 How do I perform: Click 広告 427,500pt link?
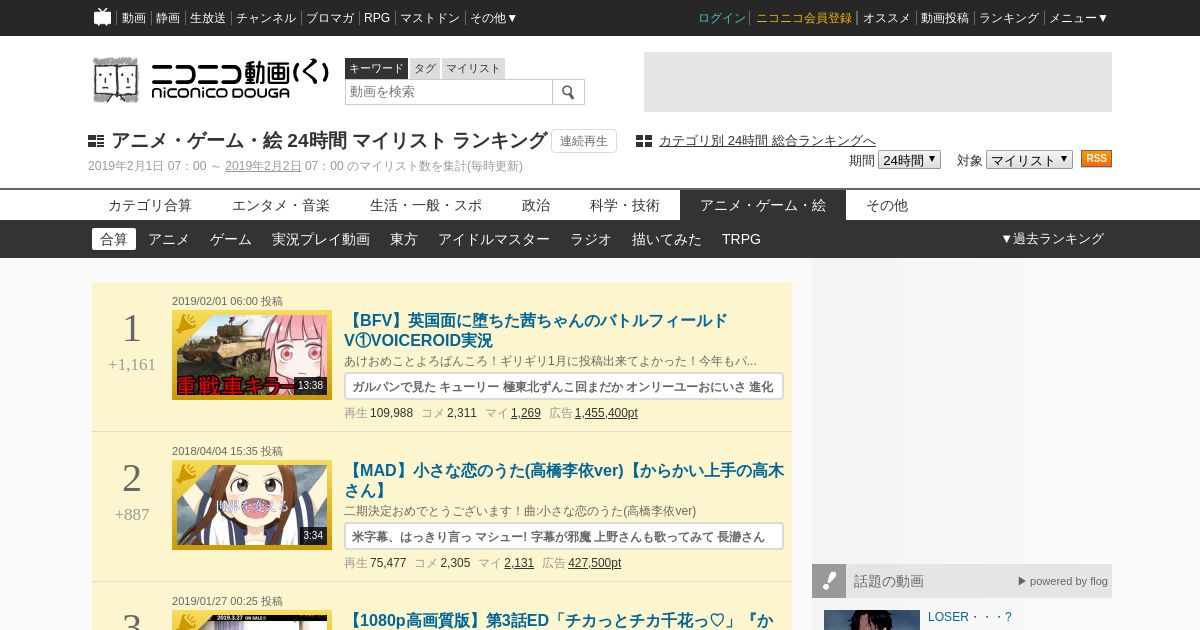(594, 563)
